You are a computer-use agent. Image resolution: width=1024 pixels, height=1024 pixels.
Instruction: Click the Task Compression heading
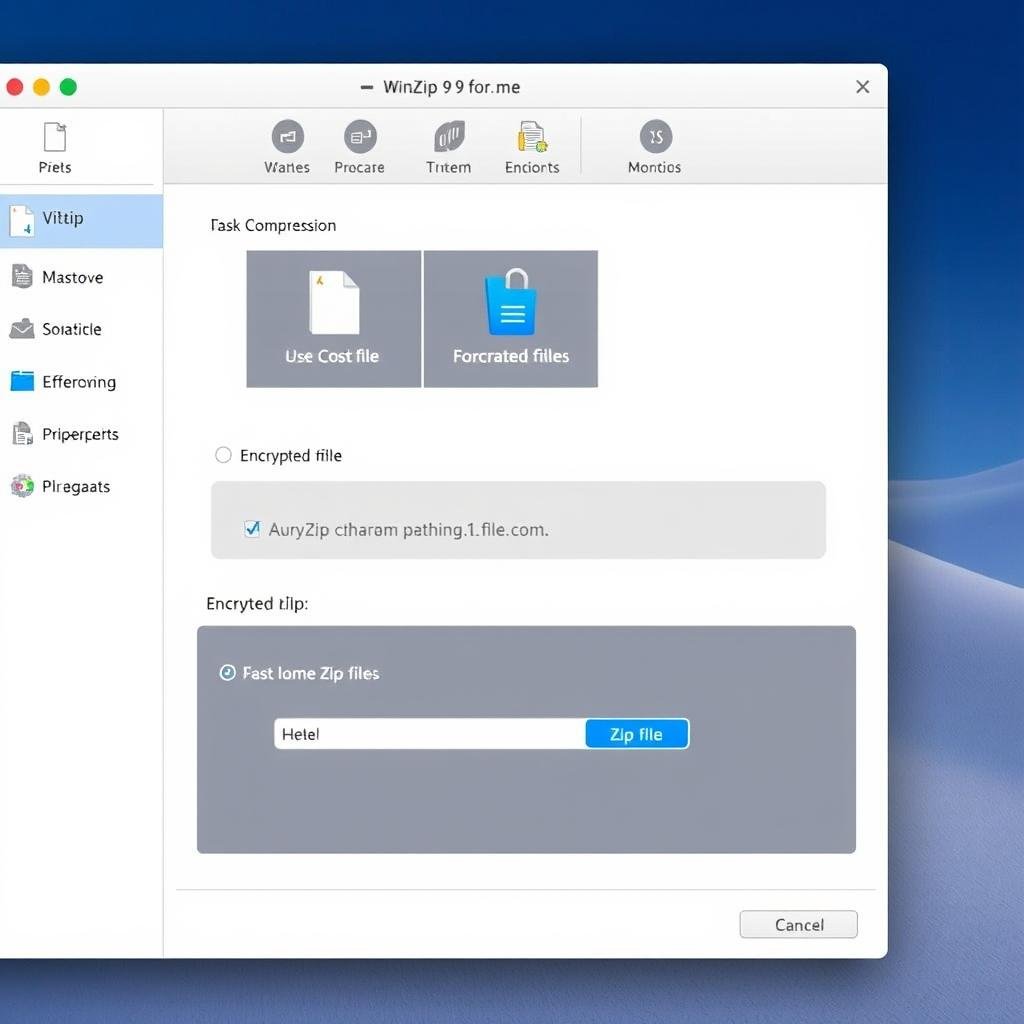coord(273,225)
